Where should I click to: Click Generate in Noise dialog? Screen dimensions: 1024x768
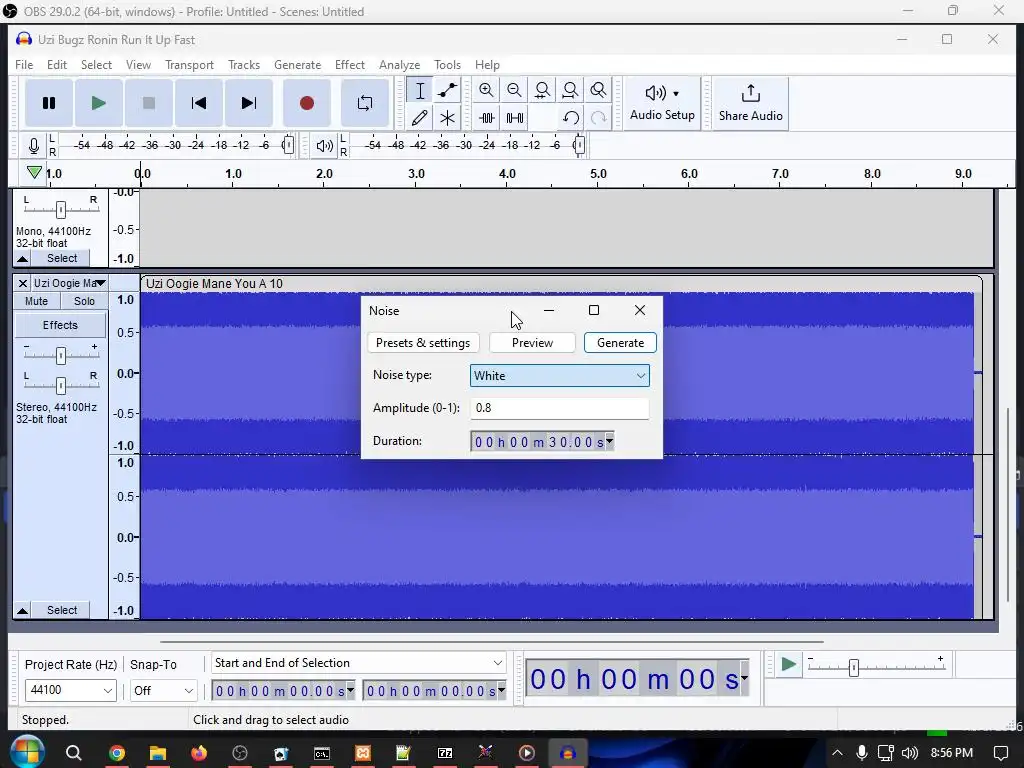pyautogui.click(x=620, y=343)
